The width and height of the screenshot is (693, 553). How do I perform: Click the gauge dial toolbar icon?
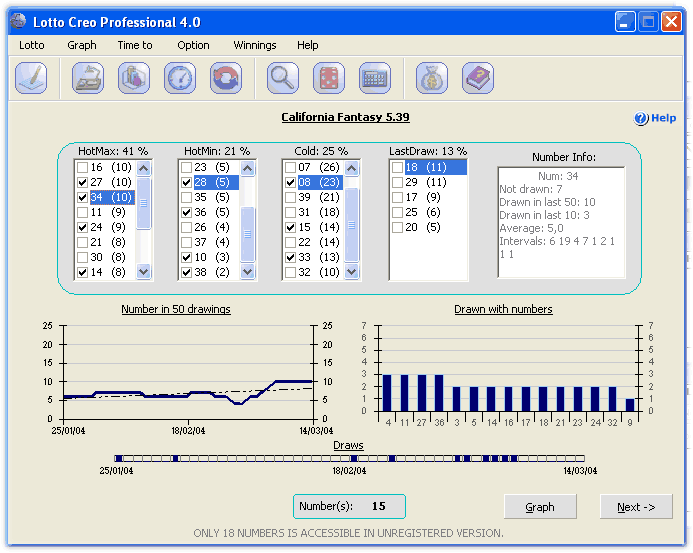(180, 78)
